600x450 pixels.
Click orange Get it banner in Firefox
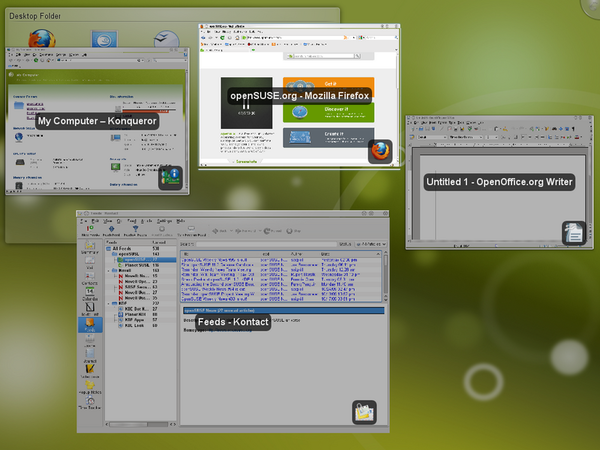[328, 87]
